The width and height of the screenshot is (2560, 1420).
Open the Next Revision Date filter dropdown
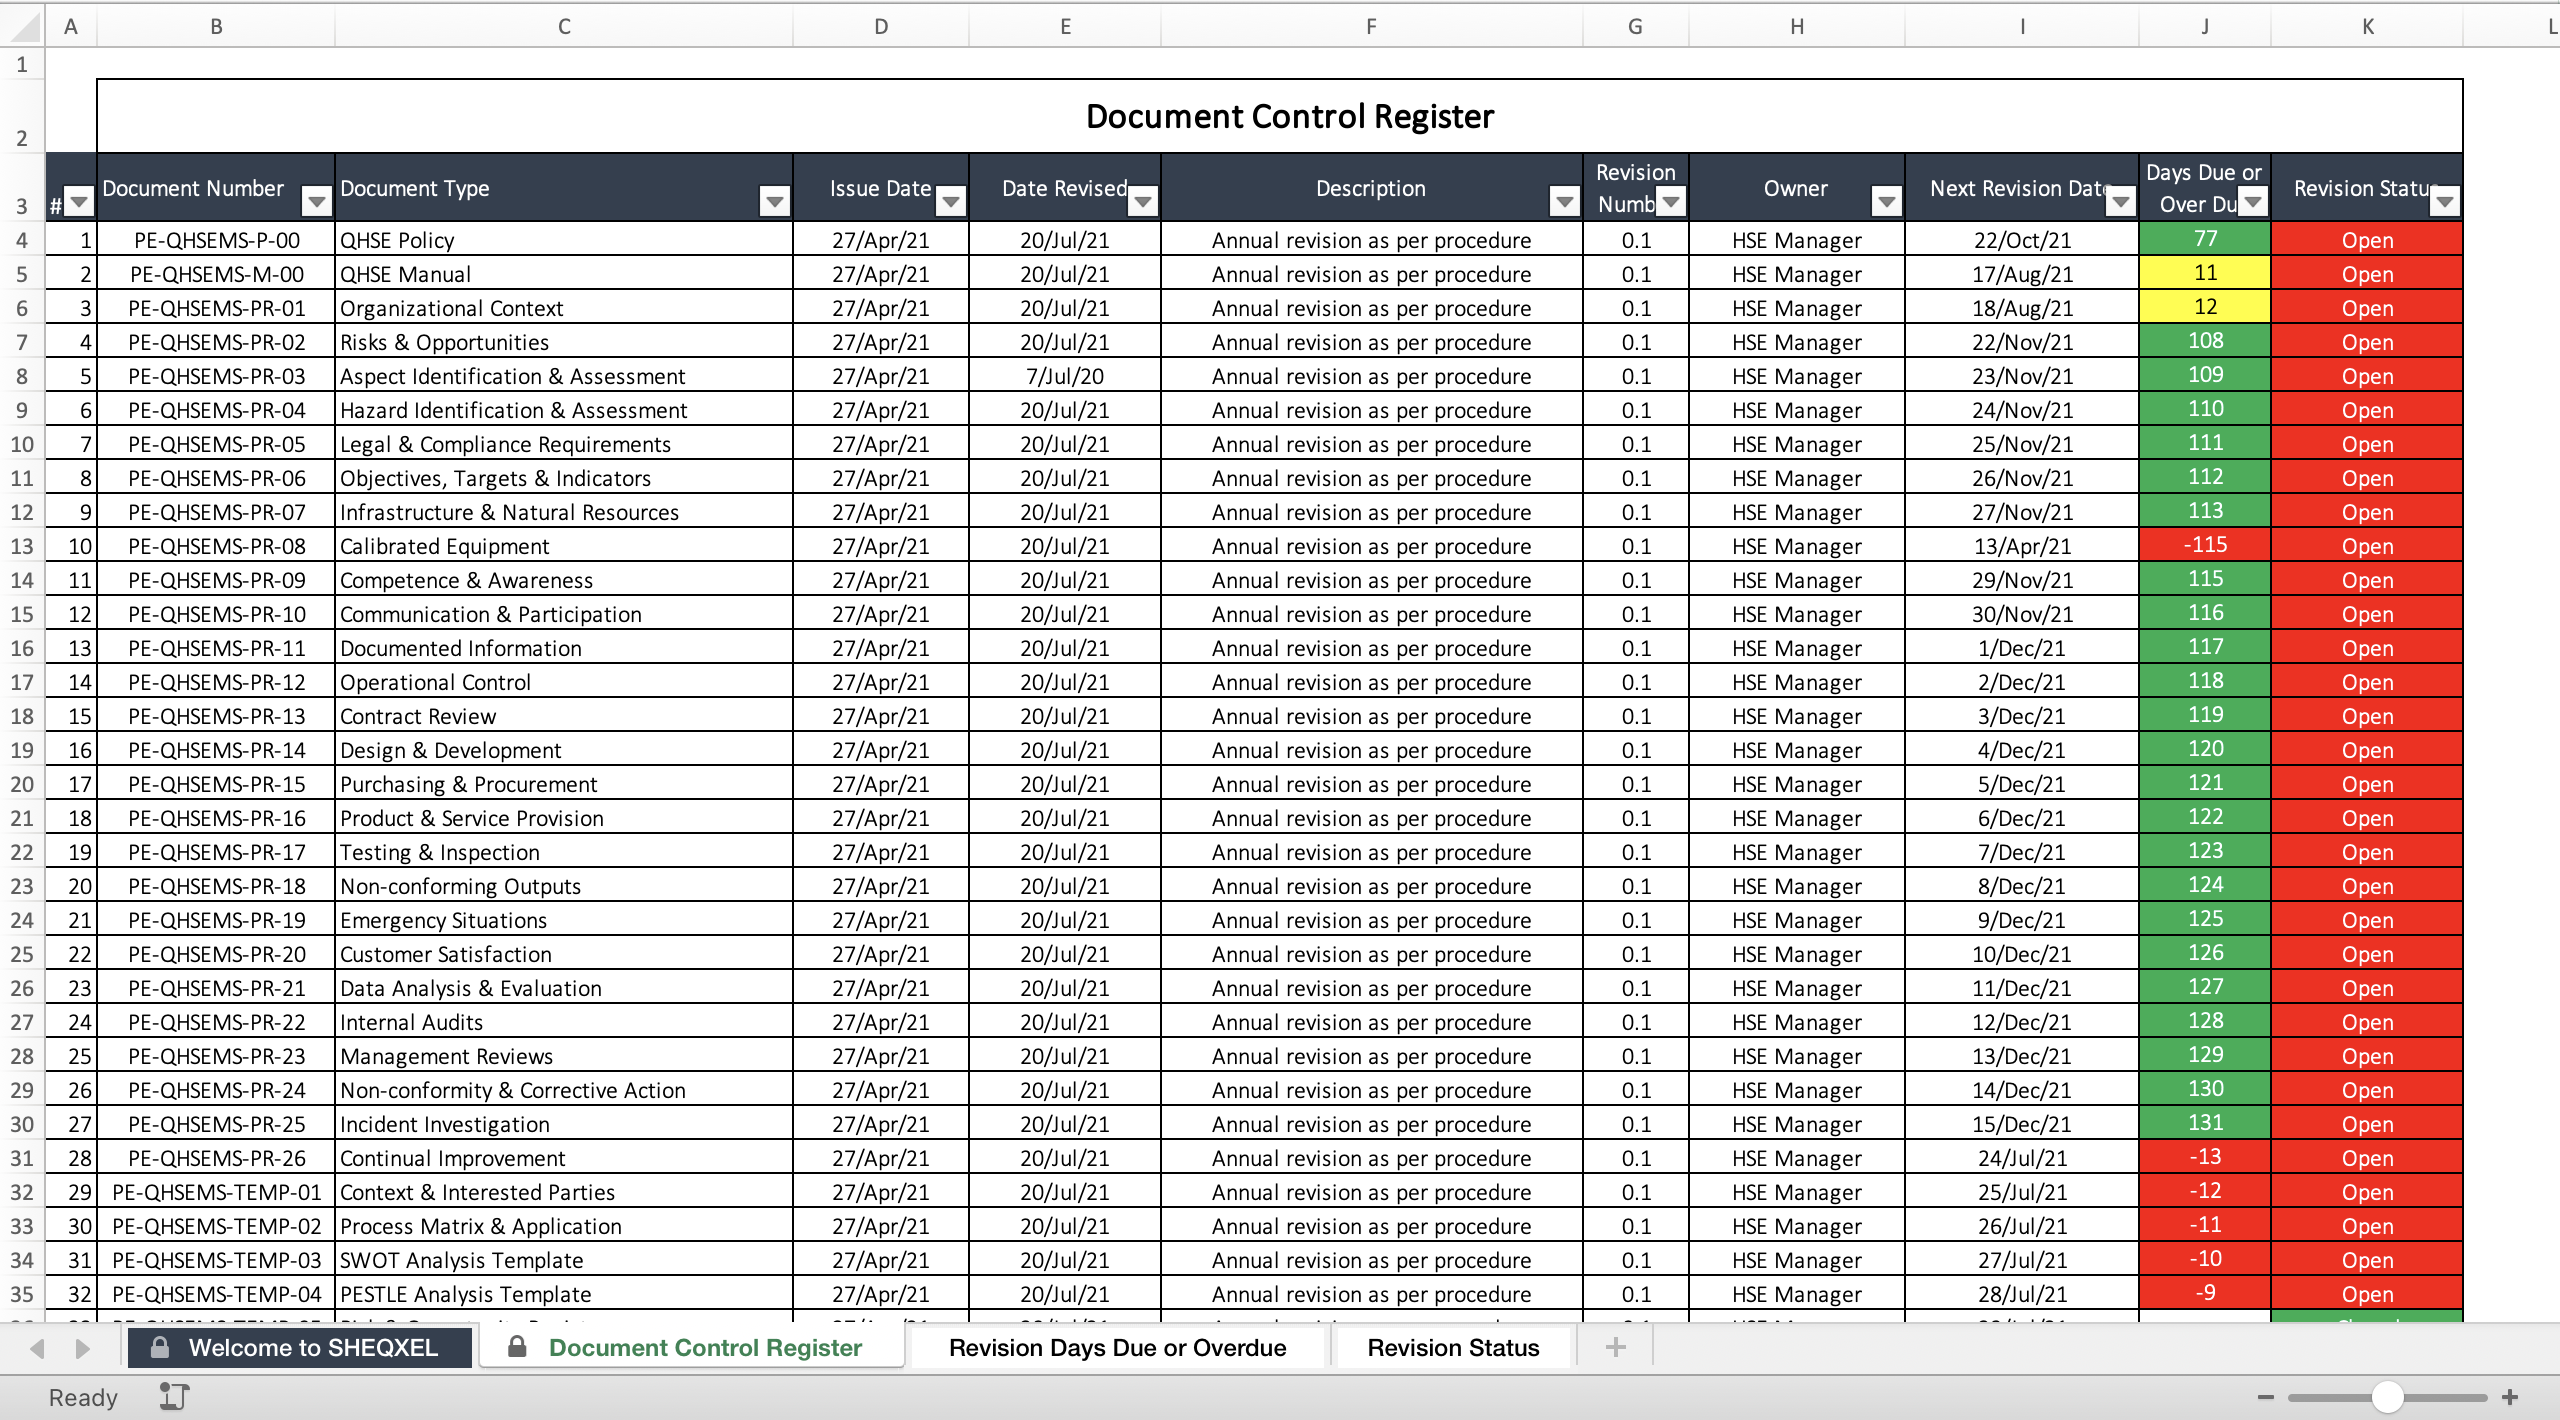click(2121, 203)
